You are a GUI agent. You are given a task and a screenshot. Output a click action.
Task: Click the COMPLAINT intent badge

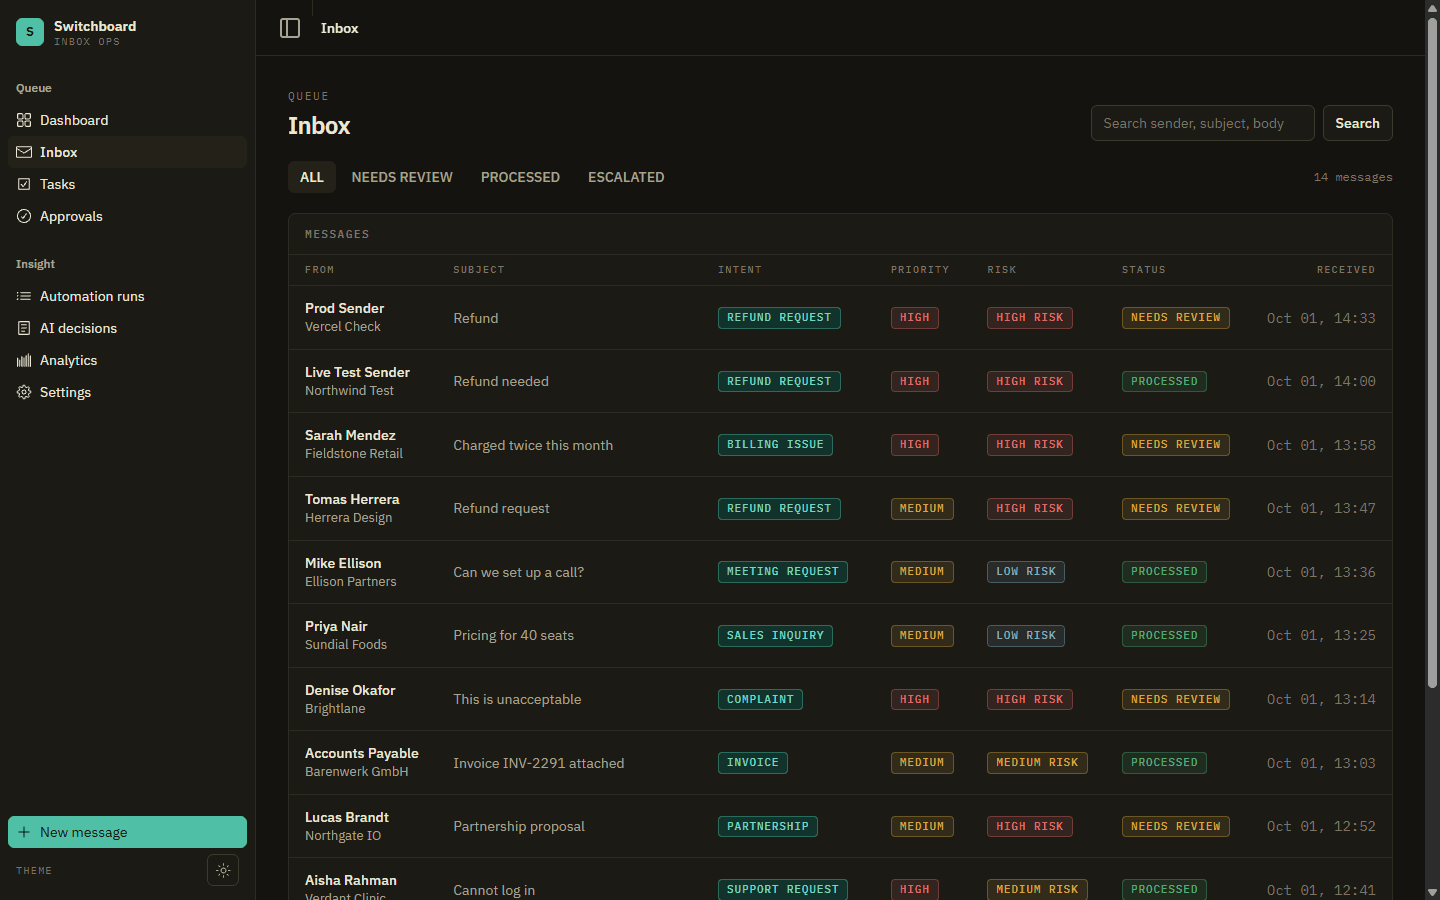tap(760, 700)
